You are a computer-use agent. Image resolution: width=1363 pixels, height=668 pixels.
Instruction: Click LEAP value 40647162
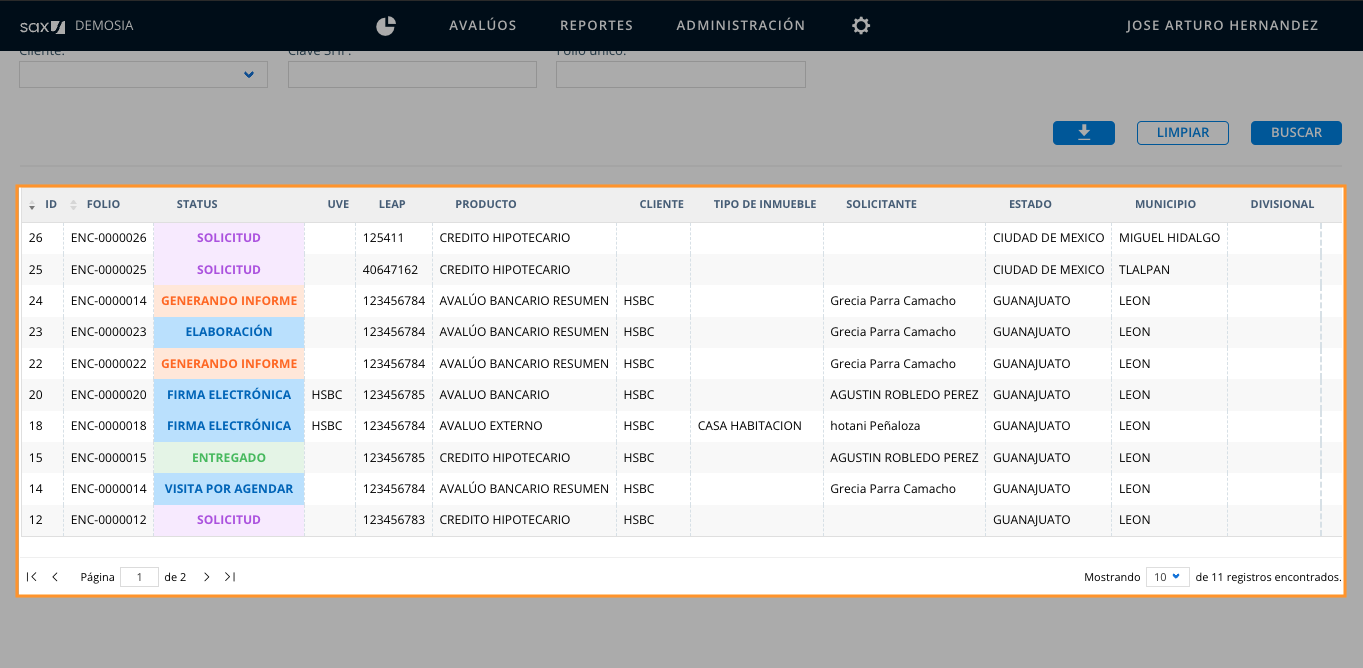point(390,270)
